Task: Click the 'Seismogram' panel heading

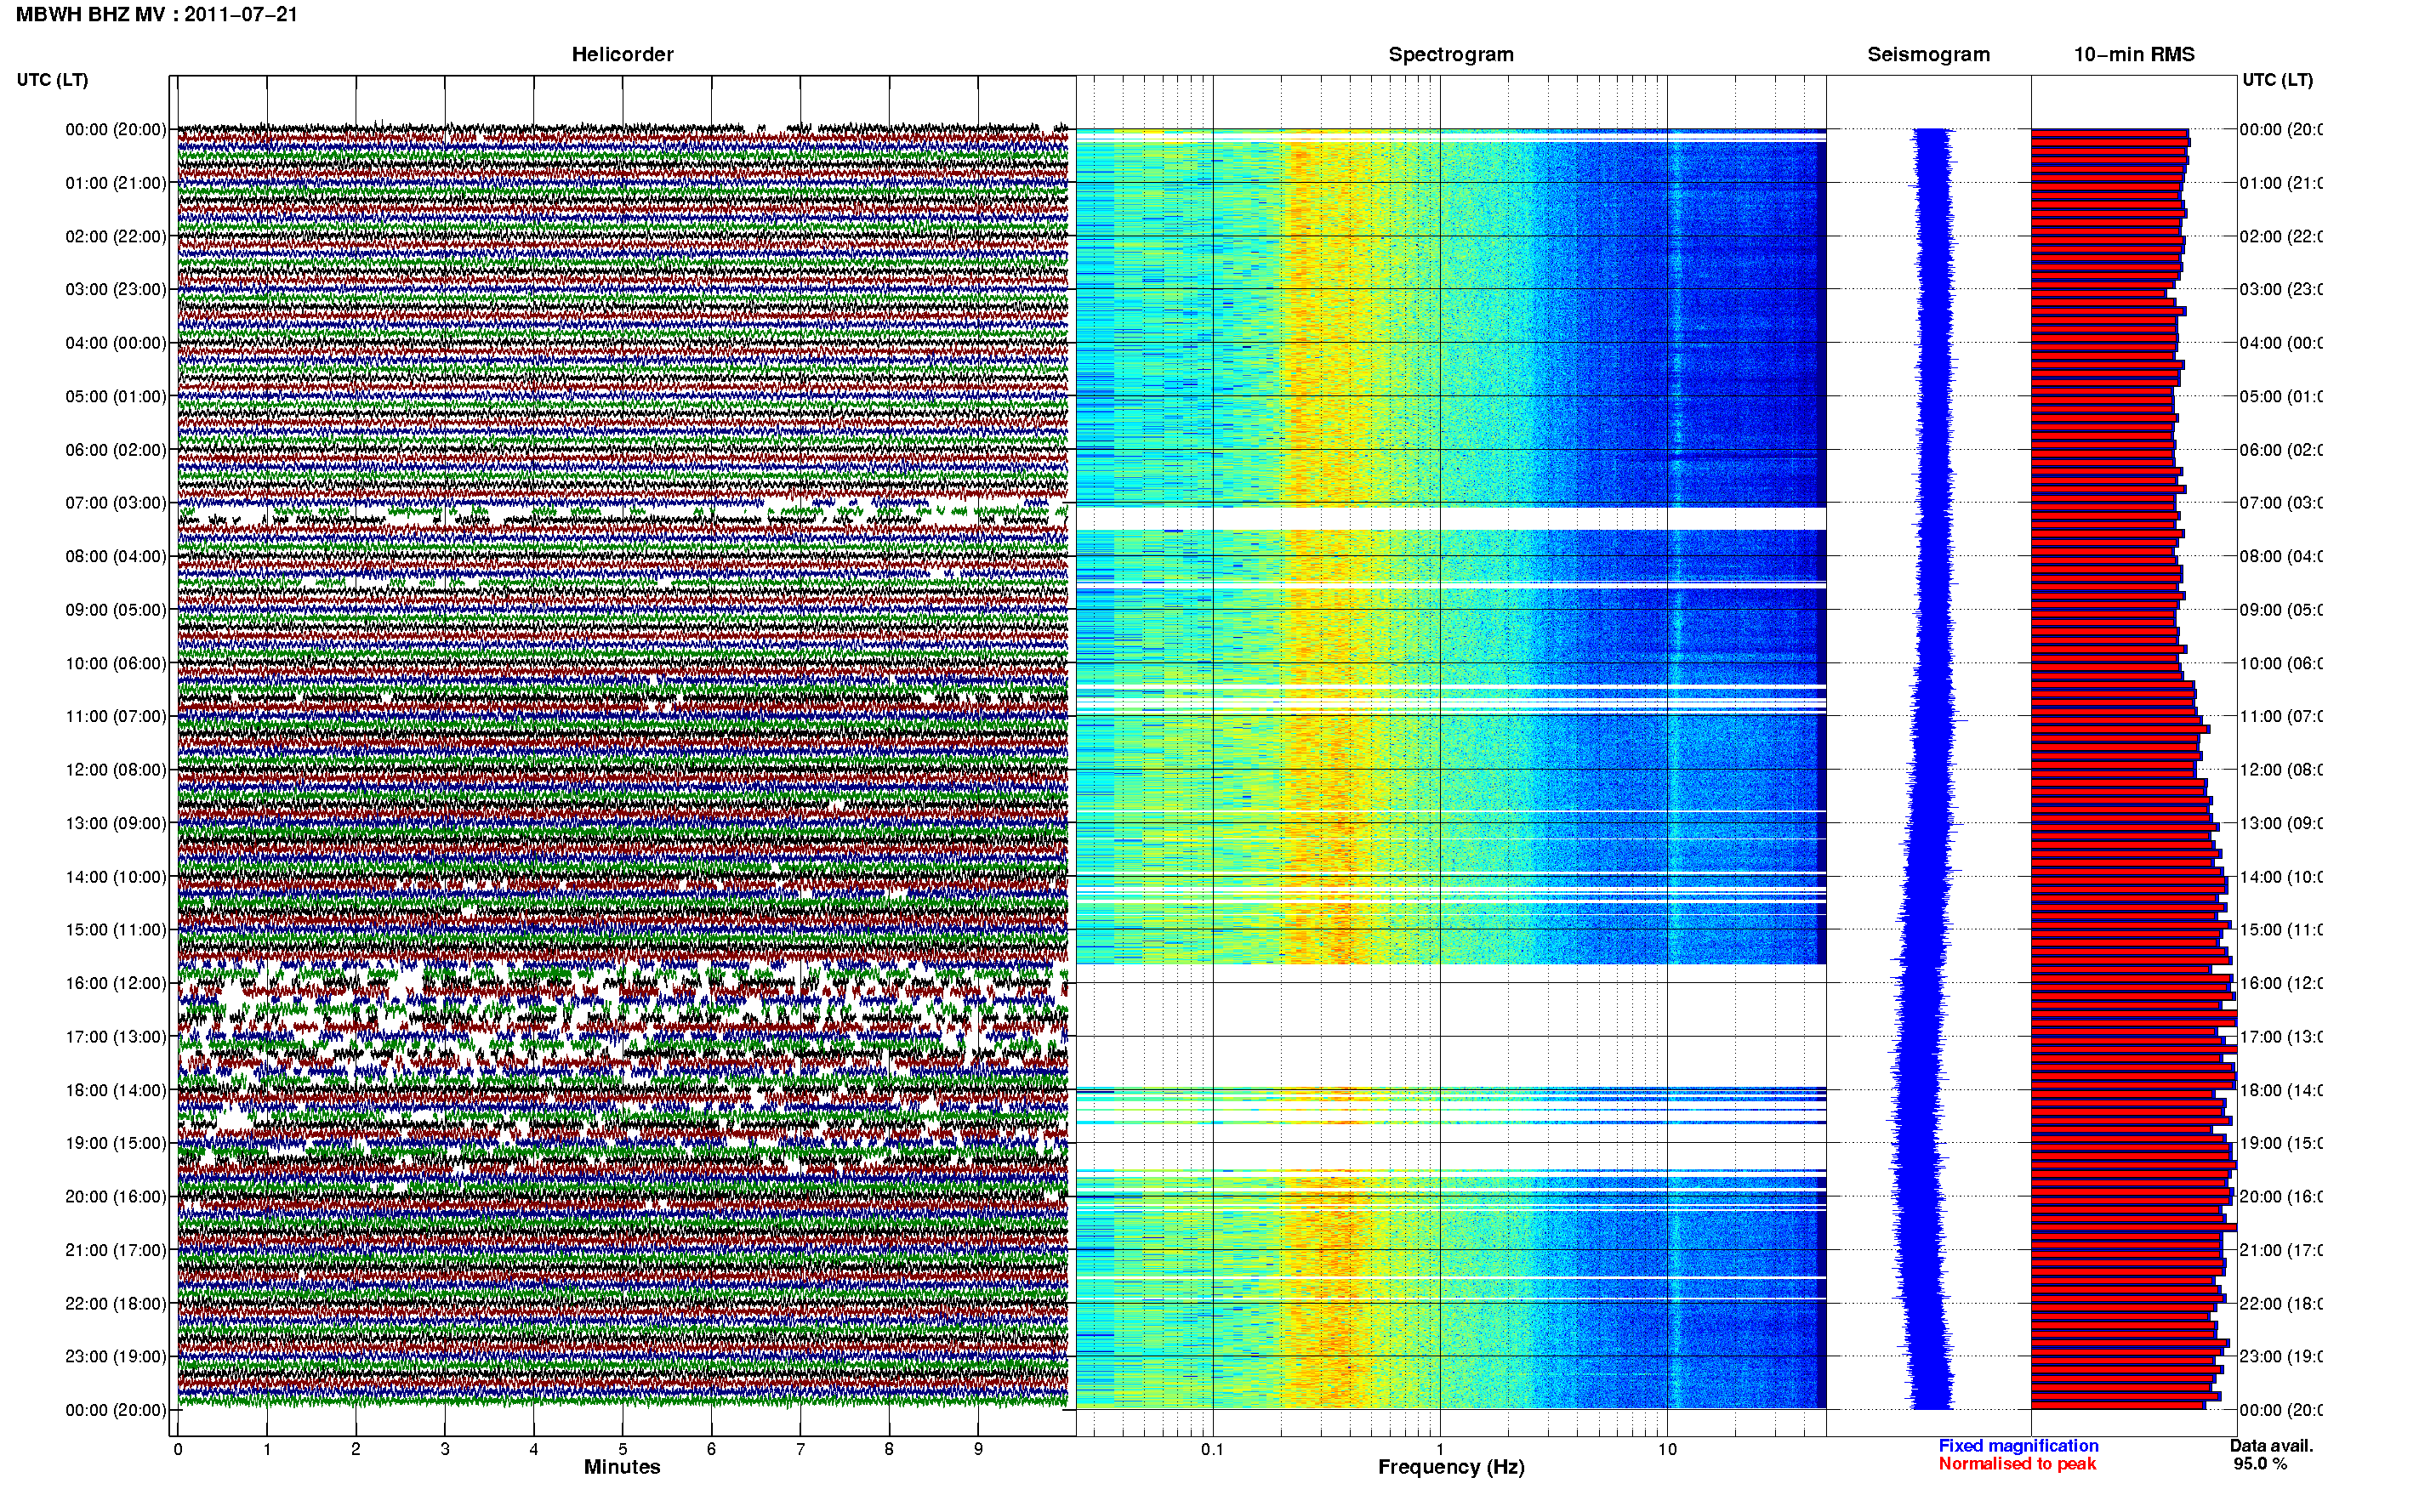Action: click(x=1928, y=54)
